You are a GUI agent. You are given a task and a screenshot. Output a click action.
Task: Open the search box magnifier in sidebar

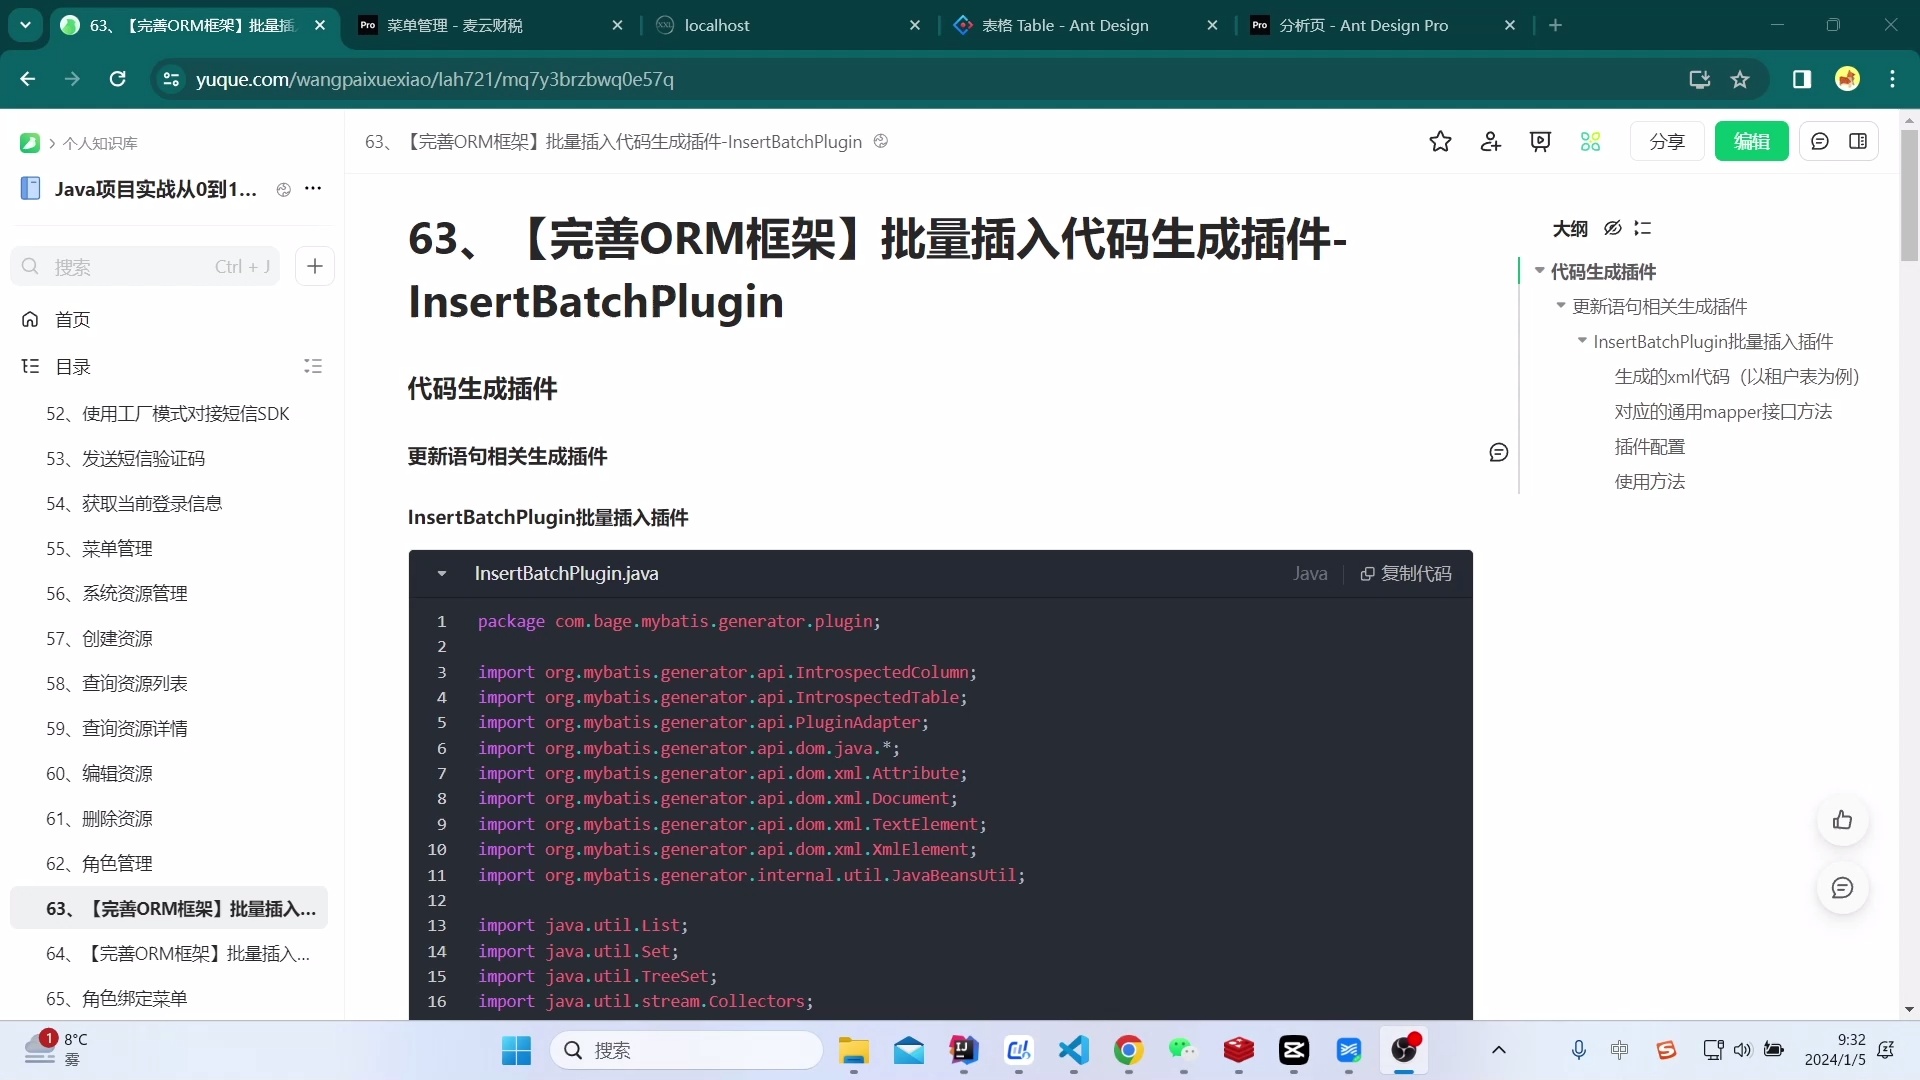click(x=30, y=266)
